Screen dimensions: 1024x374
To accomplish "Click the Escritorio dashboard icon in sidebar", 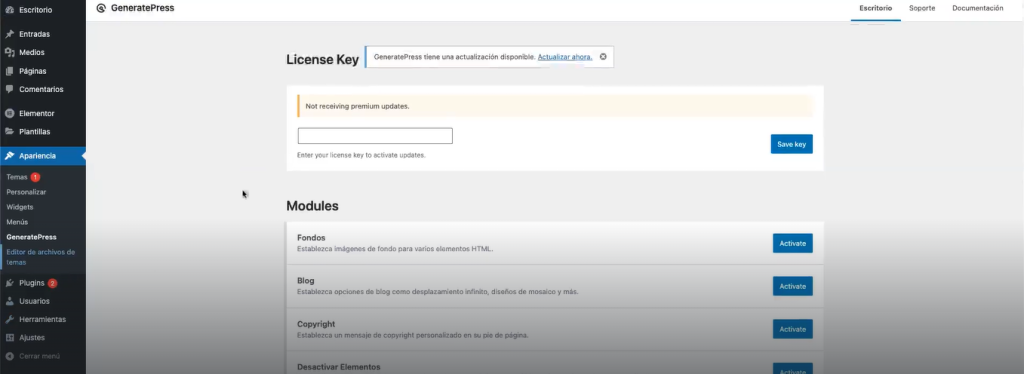I will [10, 10].
